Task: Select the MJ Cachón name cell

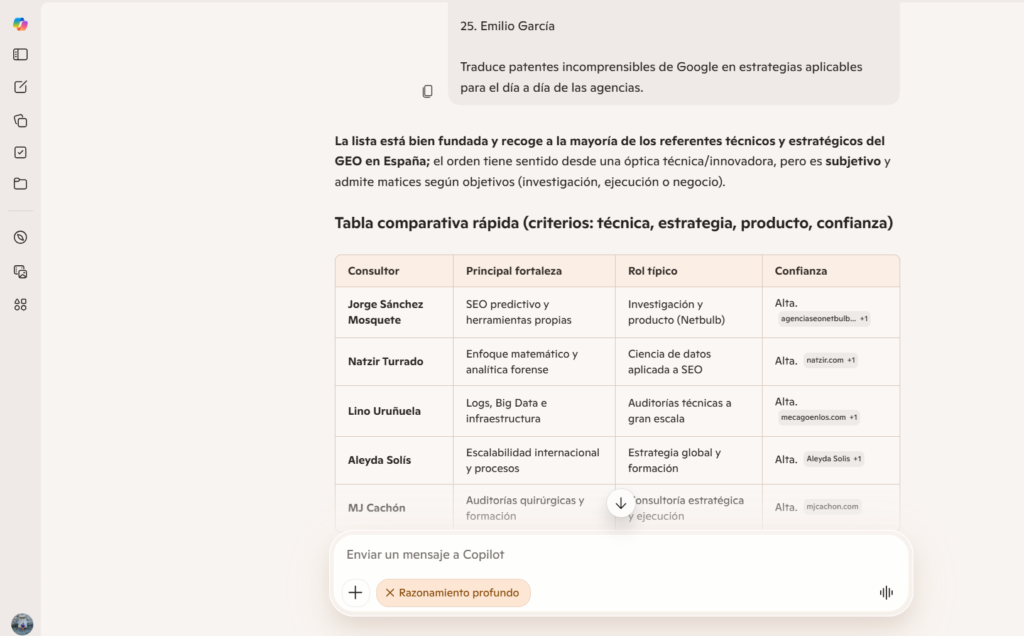Action: pos(394,508)
